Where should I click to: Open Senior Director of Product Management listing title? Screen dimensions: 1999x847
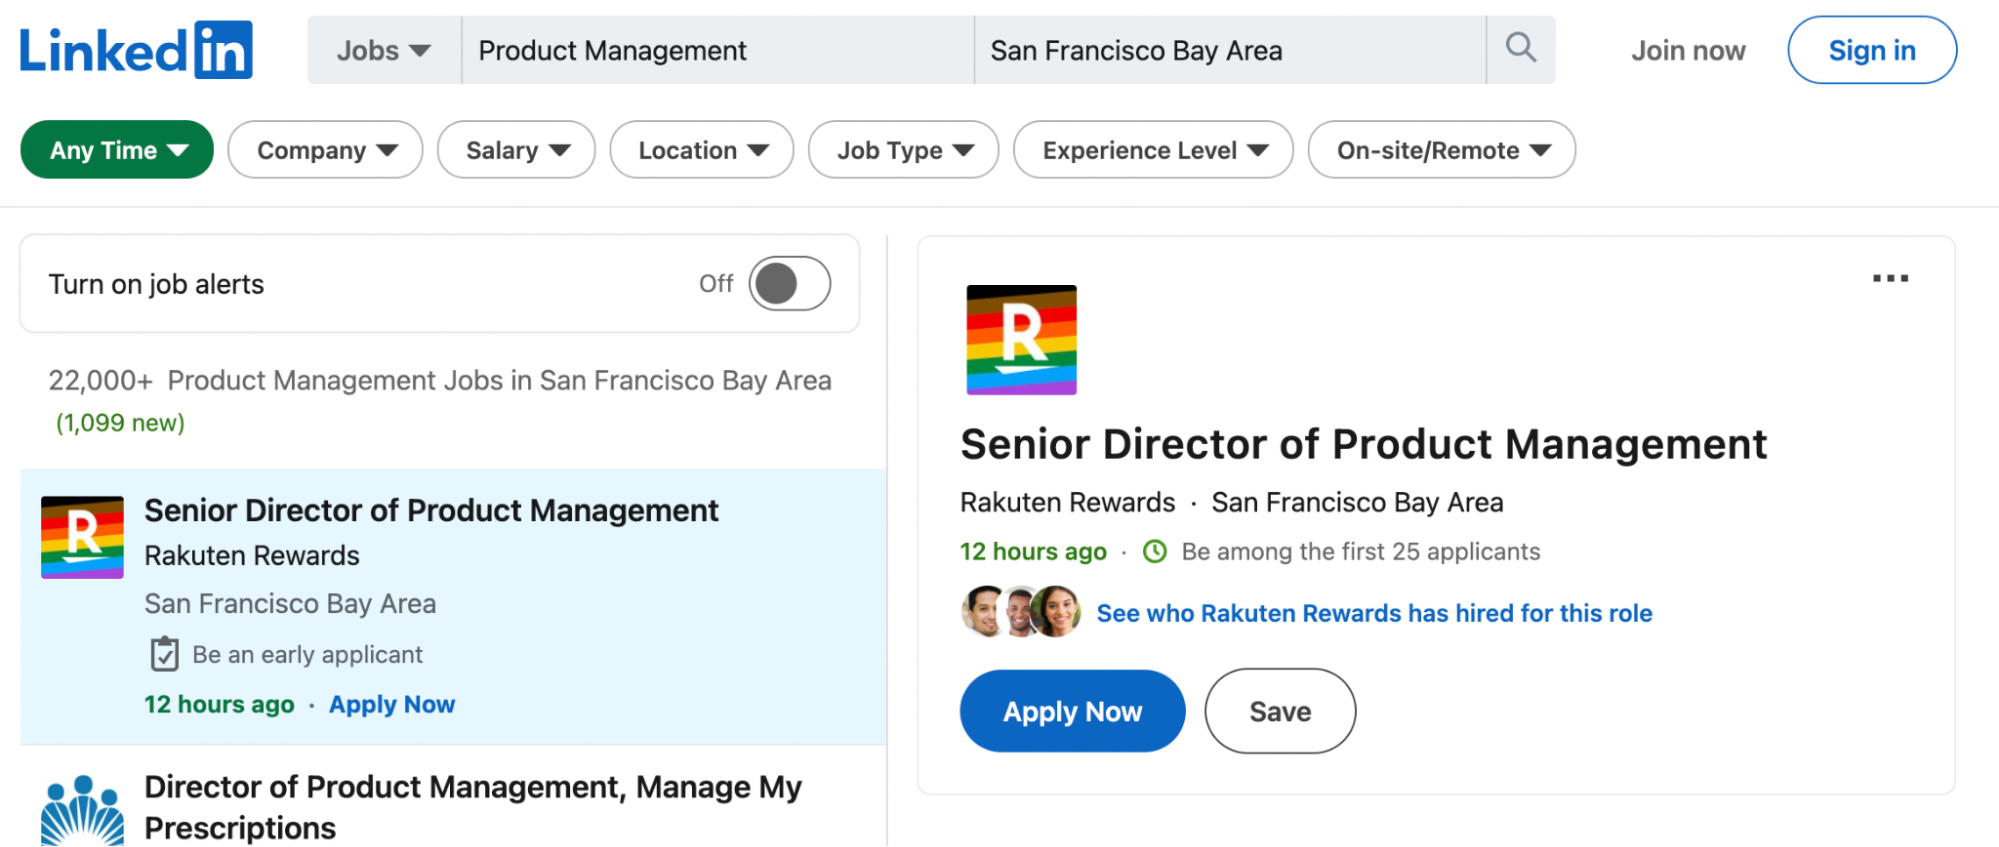(431, 510)
